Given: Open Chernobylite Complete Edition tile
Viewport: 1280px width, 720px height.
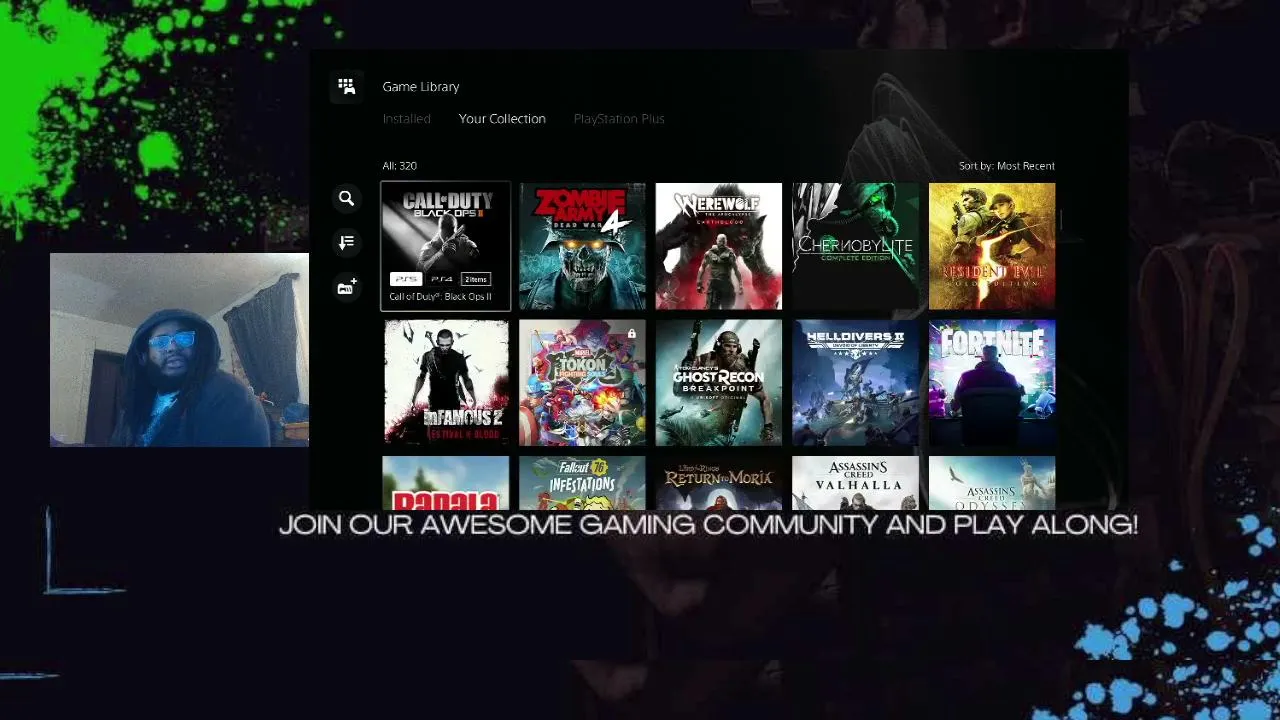Looking at the screenshot, I should click(x=855, y=246).
